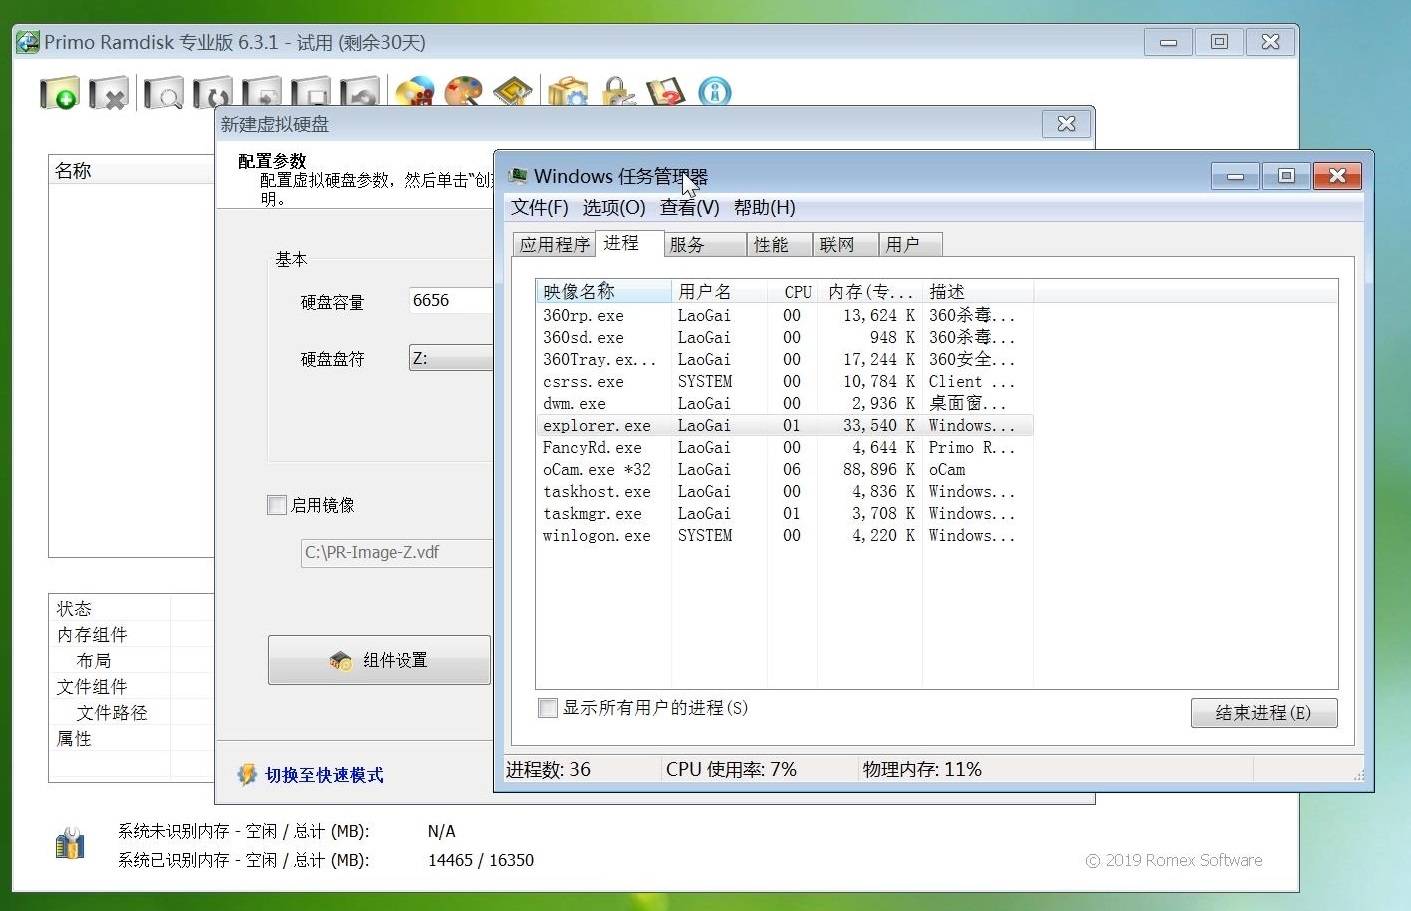This screenshot has width=1411, height=911.
Task: Select the oCam.exe *32 process row
Action: (785, 469)
